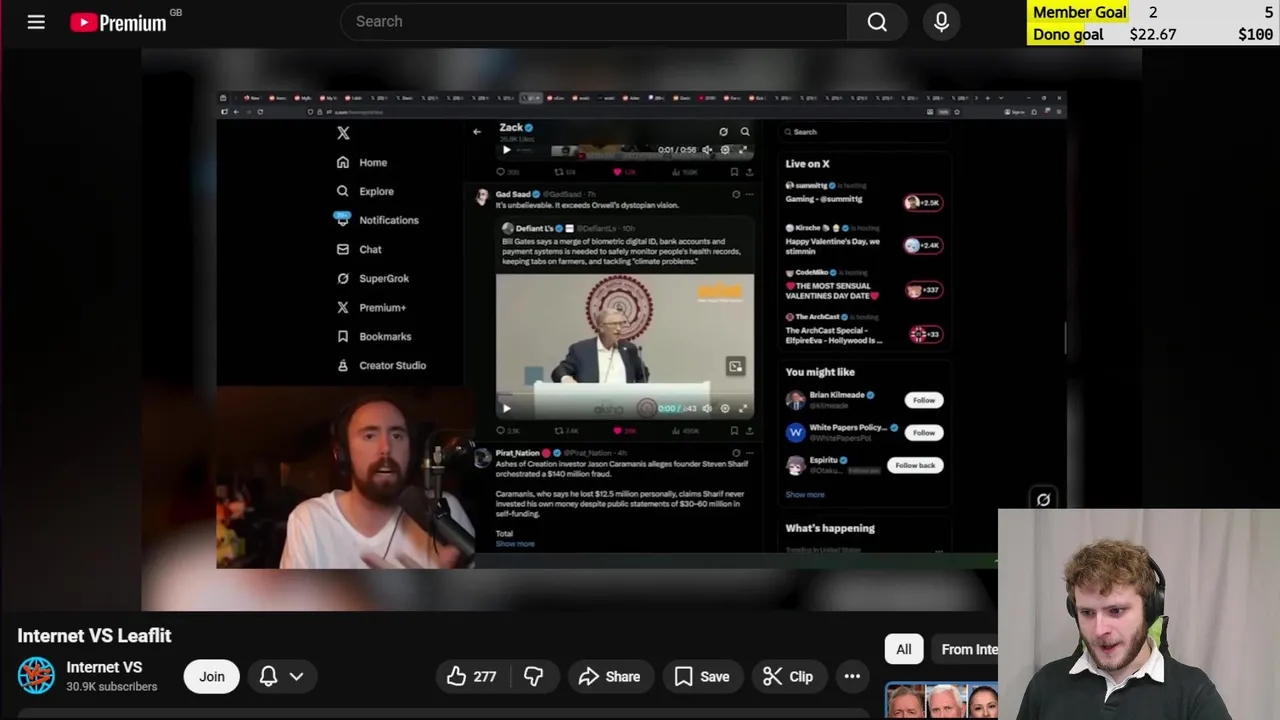Toggle the channel notification bell
The width and height of the screenshot is (1280, 720).
(268, 677)
